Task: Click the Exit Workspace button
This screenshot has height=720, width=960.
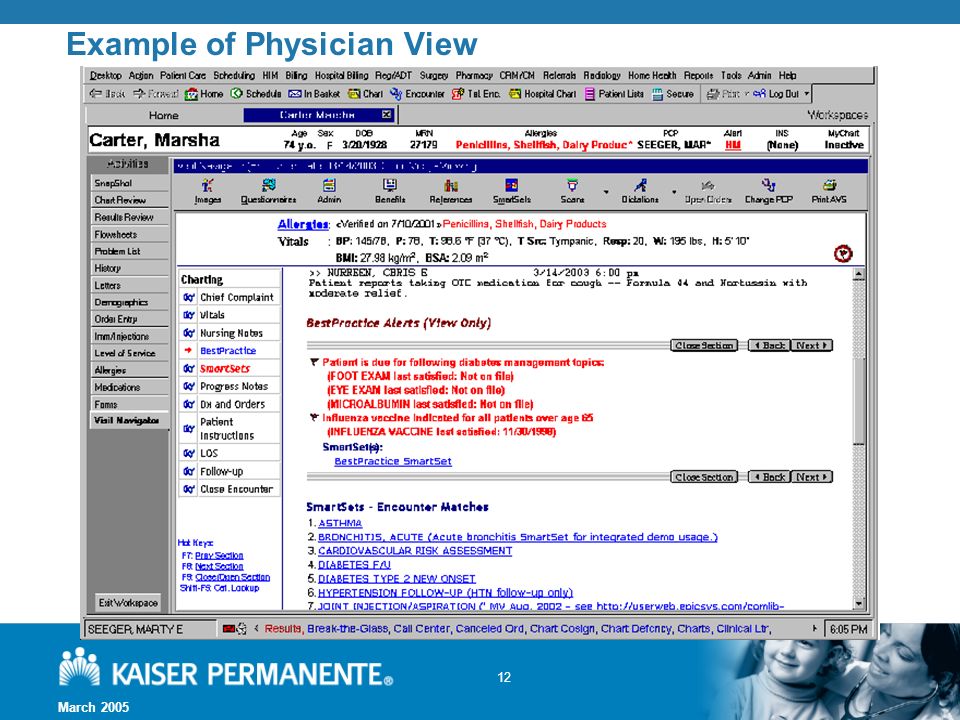Action: point(128,602)
